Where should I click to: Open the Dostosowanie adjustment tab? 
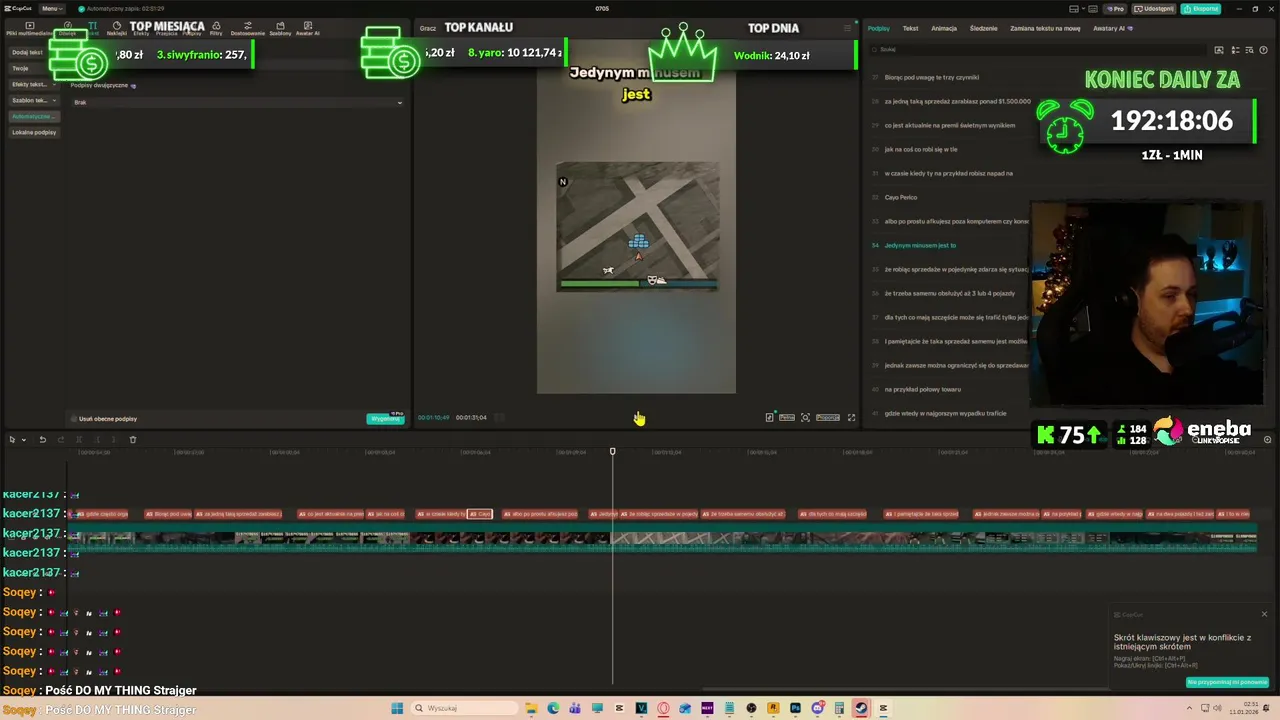(248, 28)
